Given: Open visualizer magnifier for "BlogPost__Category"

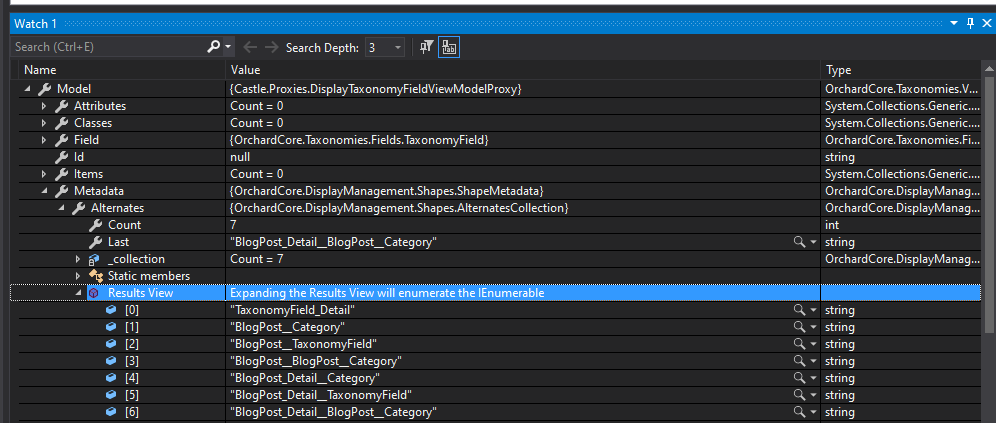Looking at the screenshot, I should (x=799, y=327).
